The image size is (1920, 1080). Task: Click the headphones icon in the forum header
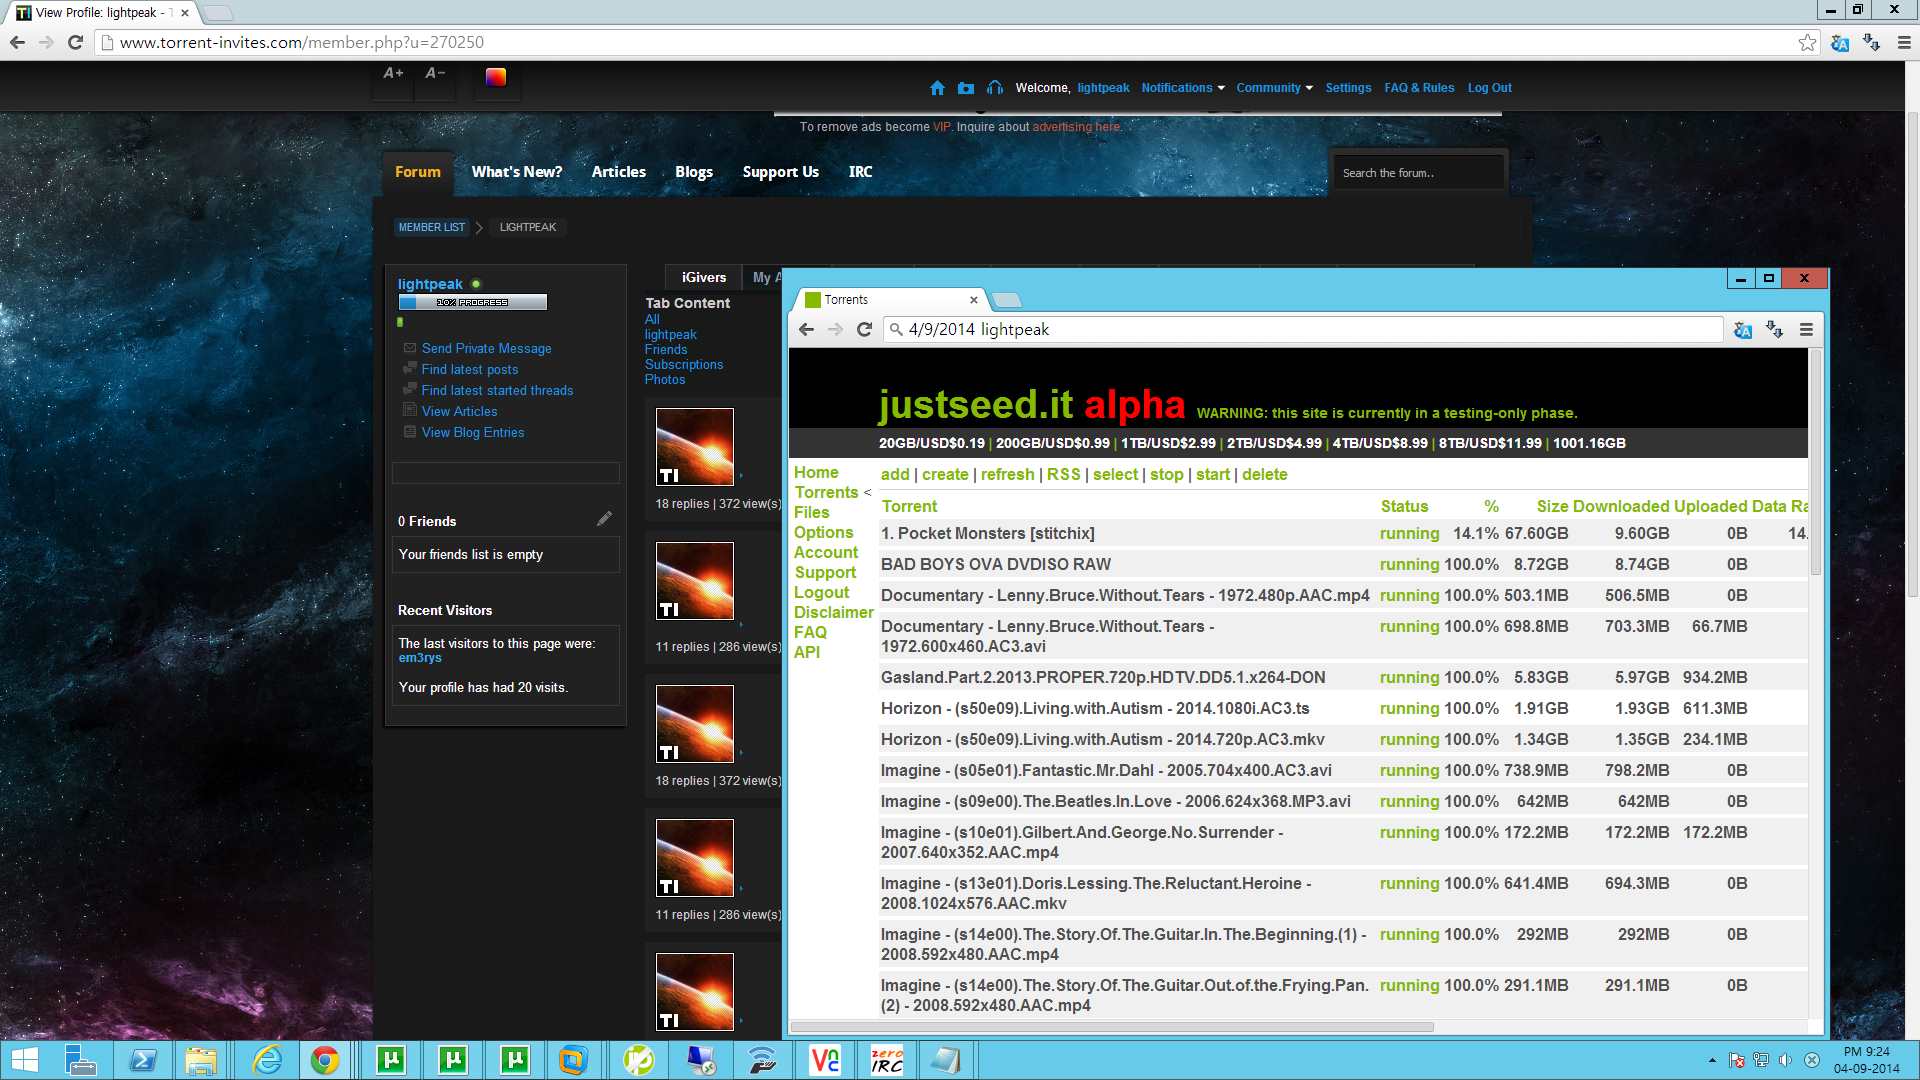point(995,88)
